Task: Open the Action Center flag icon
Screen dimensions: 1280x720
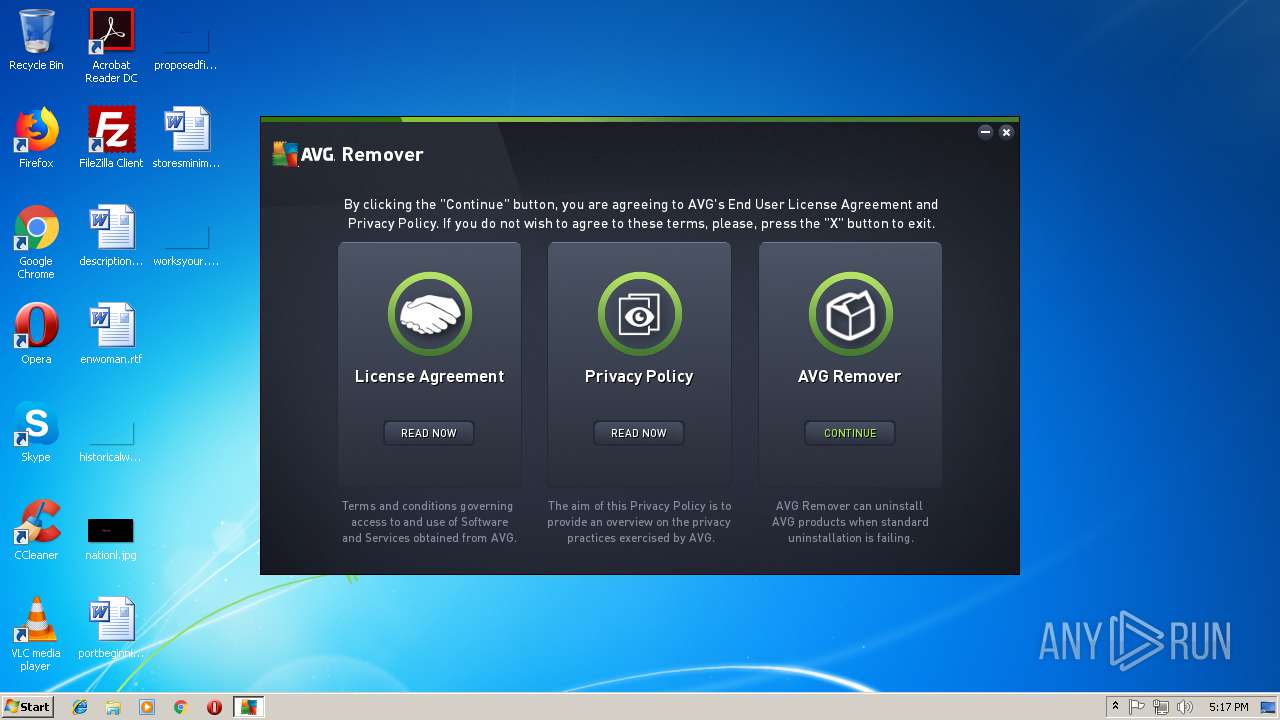Action: [x=1137, y=707]
